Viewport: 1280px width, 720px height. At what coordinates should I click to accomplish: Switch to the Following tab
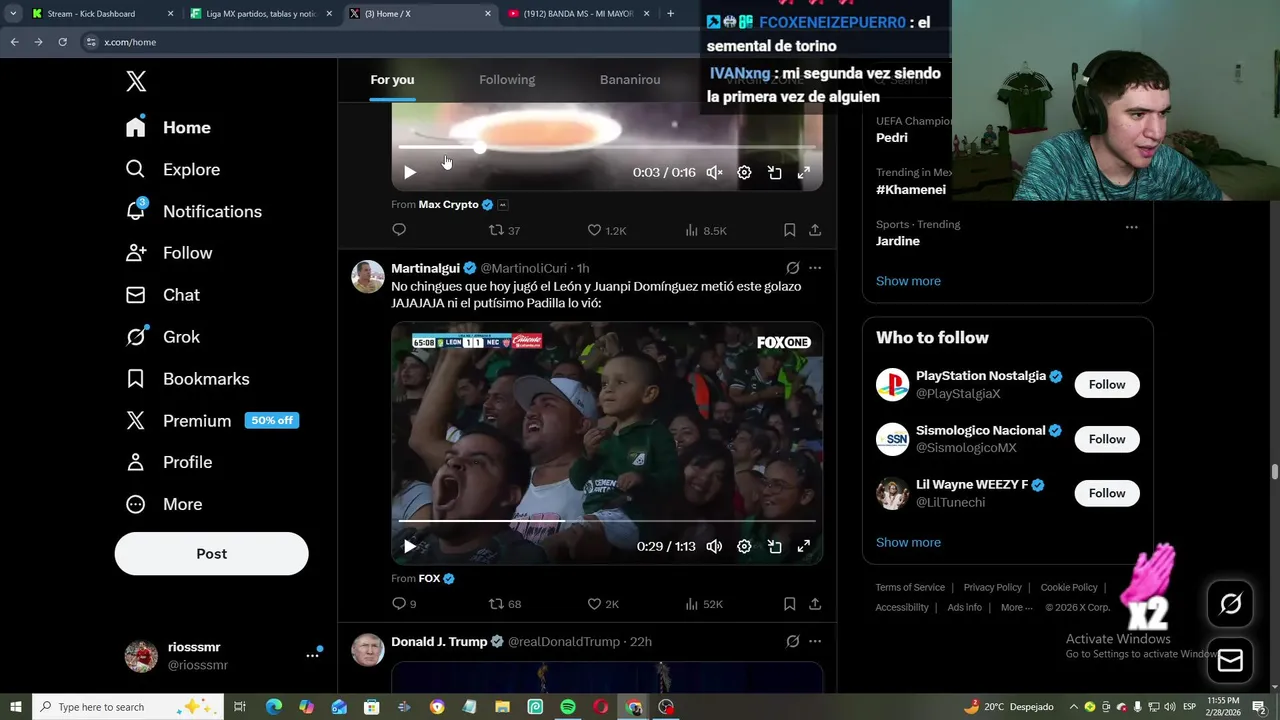[x=507, y=80]
